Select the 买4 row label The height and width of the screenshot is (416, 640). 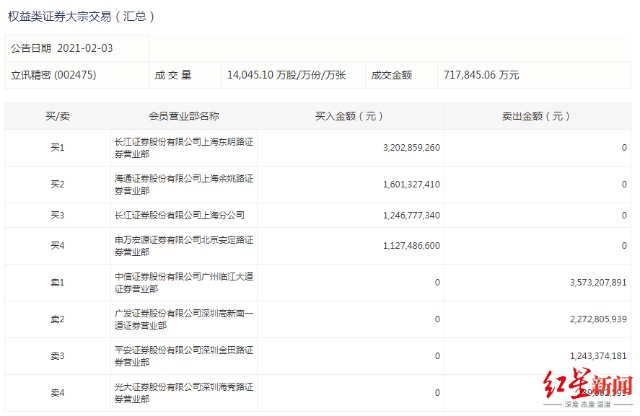[58, 246]
